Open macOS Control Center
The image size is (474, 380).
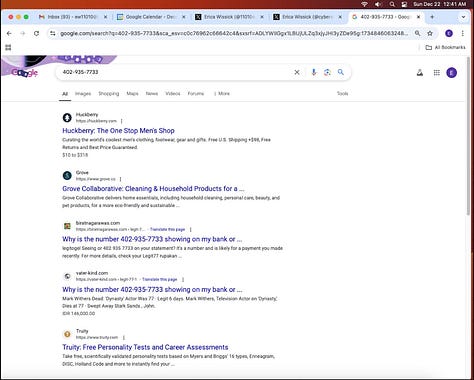(x=404, y=4)
